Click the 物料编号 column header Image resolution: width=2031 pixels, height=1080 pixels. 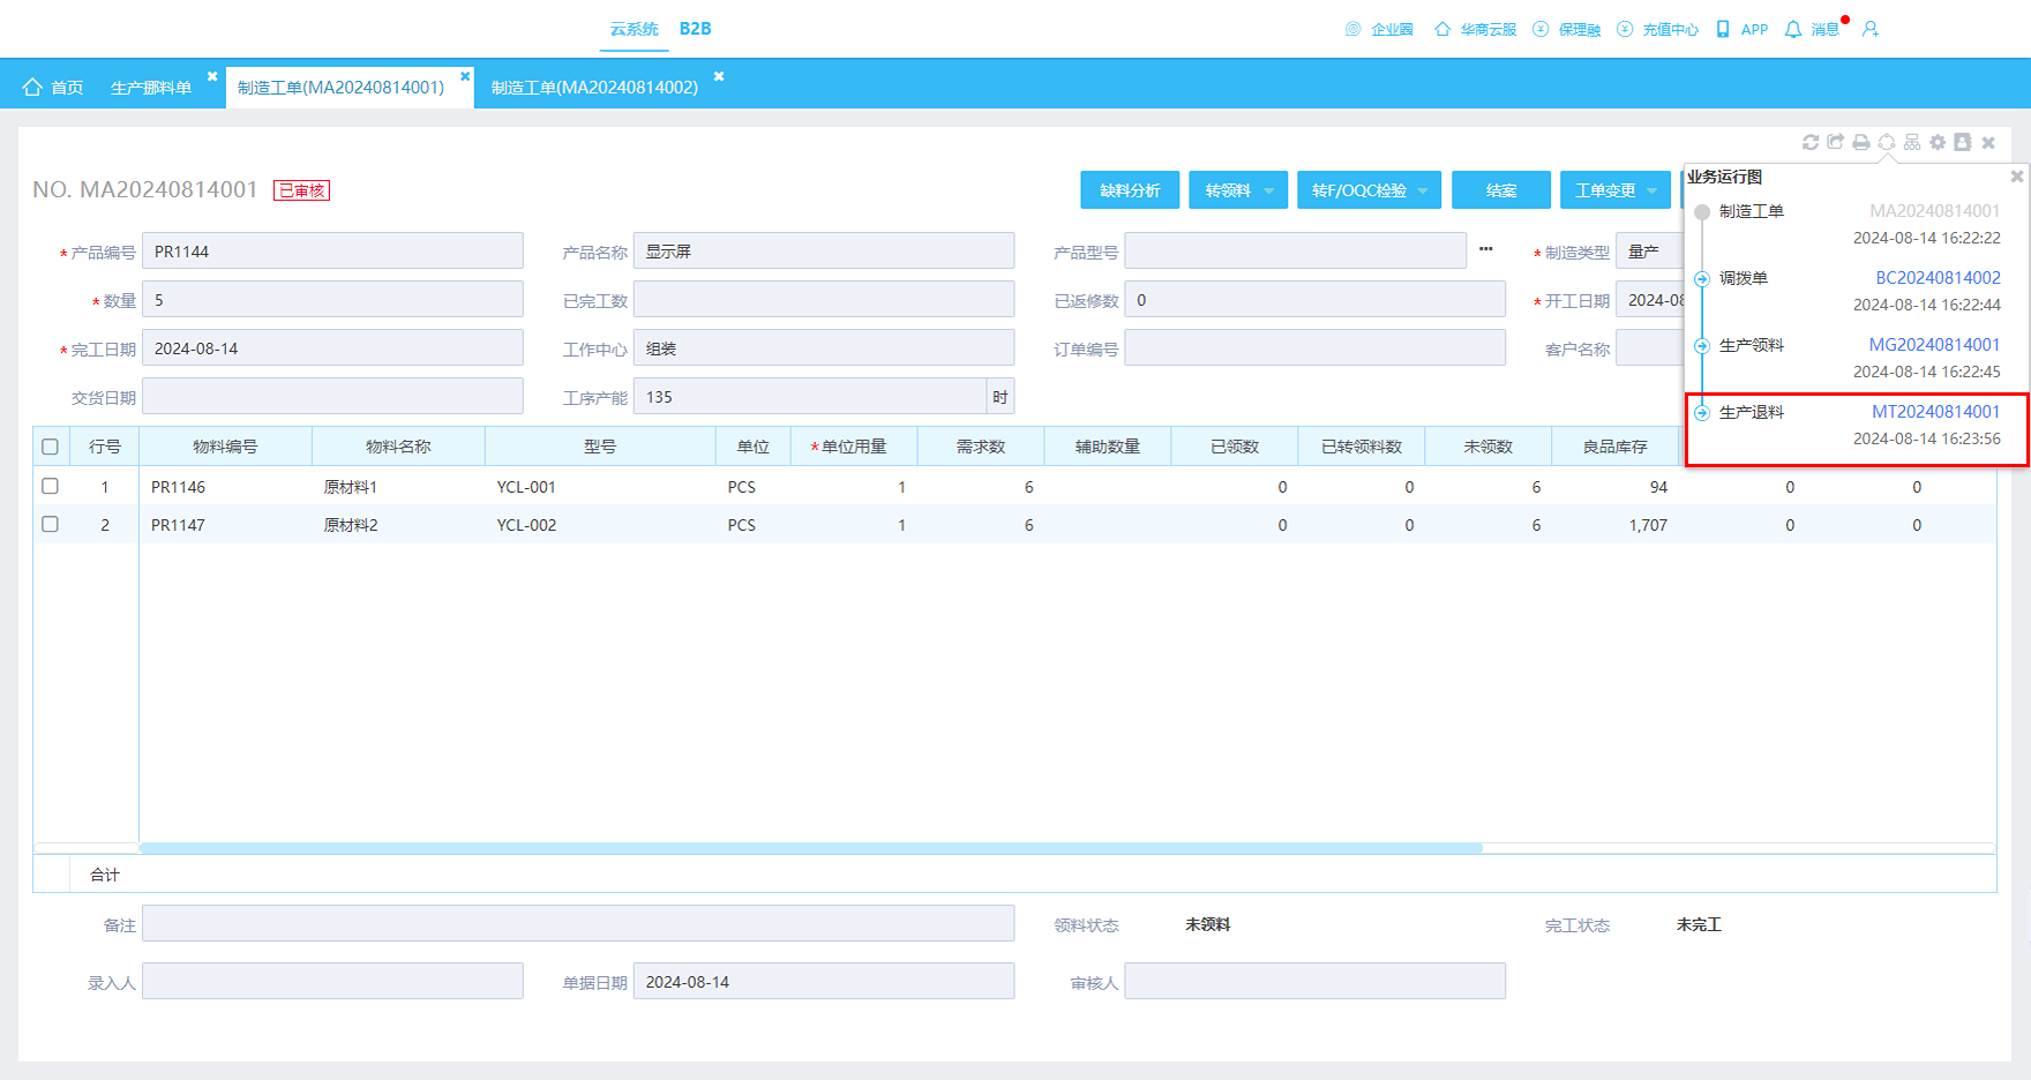225,446
